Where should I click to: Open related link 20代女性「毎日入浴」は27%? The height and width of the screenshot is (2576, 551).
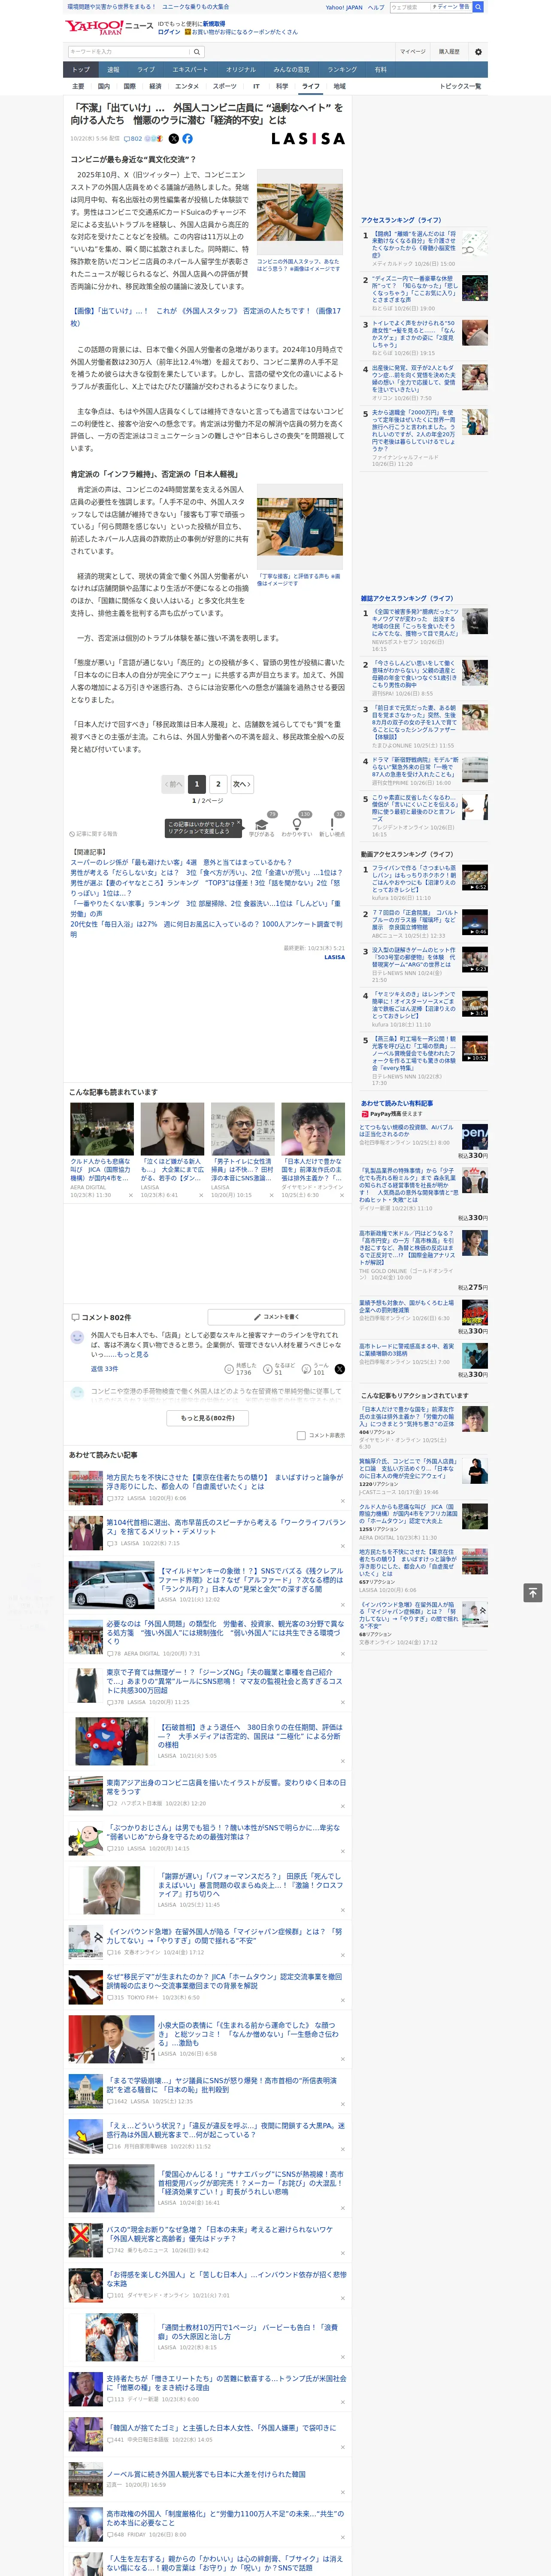pos(205,929)
